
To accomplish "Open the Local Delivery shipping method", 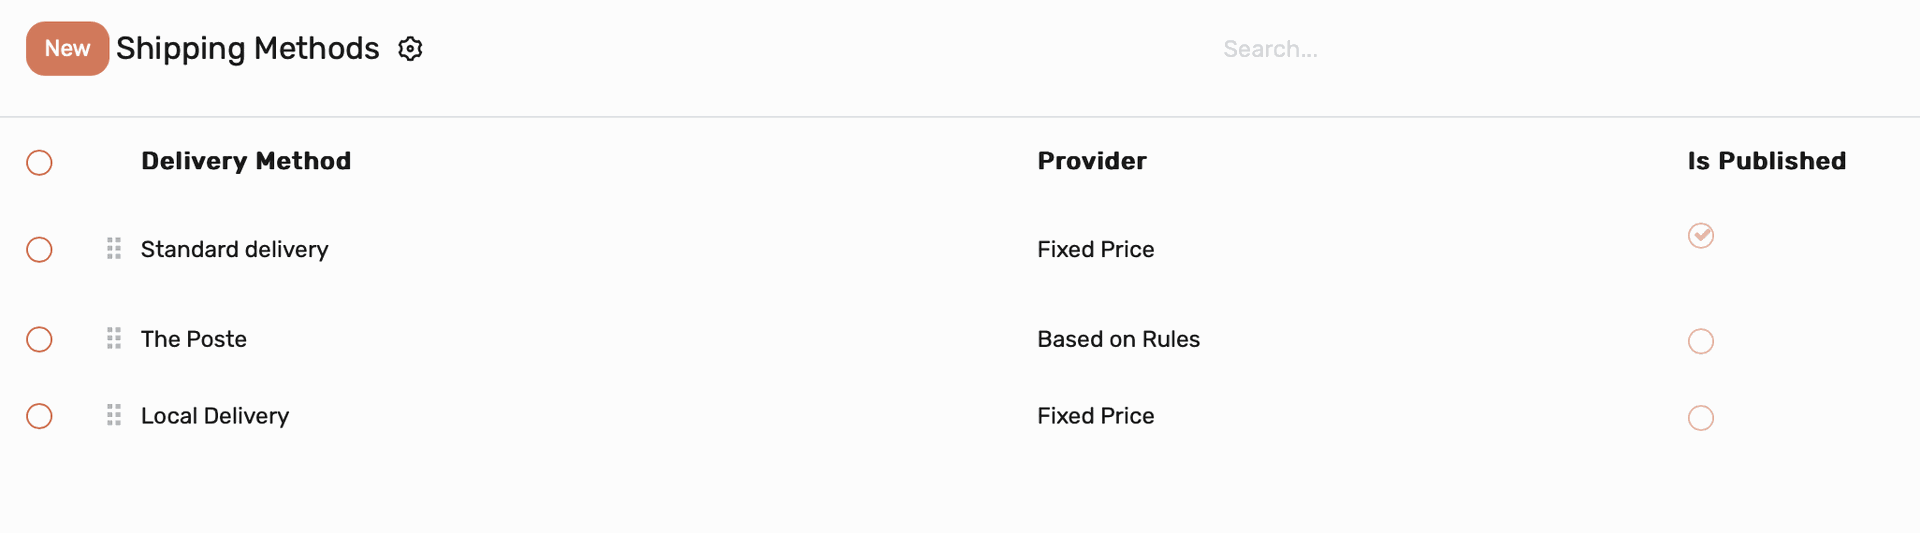I will pos(215,416).
